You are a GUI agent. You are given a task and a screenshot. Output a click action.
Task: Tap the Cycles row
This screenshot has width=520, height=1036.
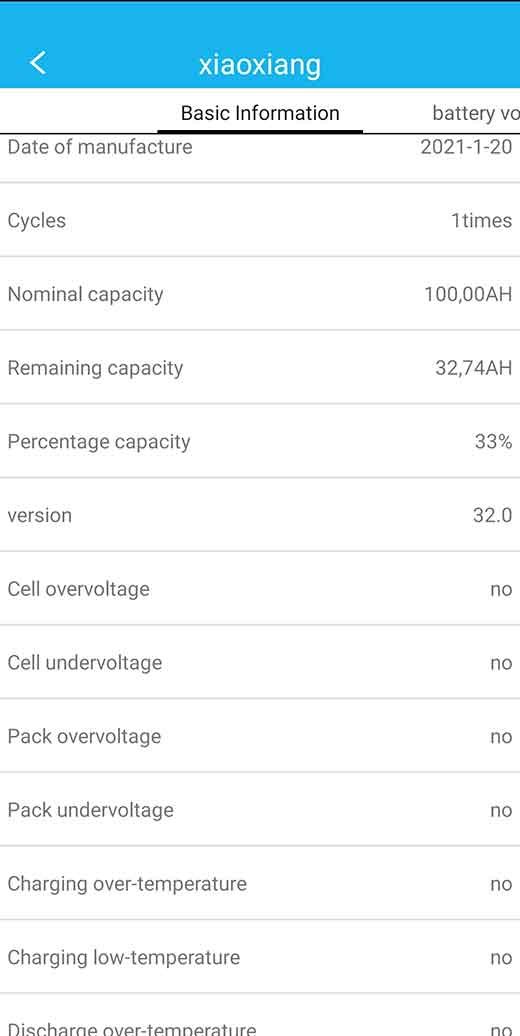(x=260, y=220)
